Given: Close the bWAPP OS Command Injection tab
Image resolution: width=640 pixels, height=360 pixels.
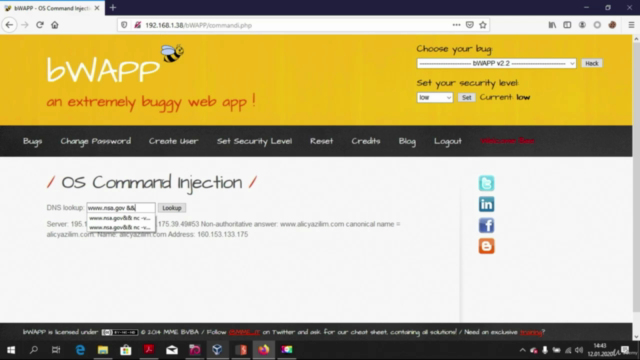Looking at the screenshot, I should click(97, 8).
